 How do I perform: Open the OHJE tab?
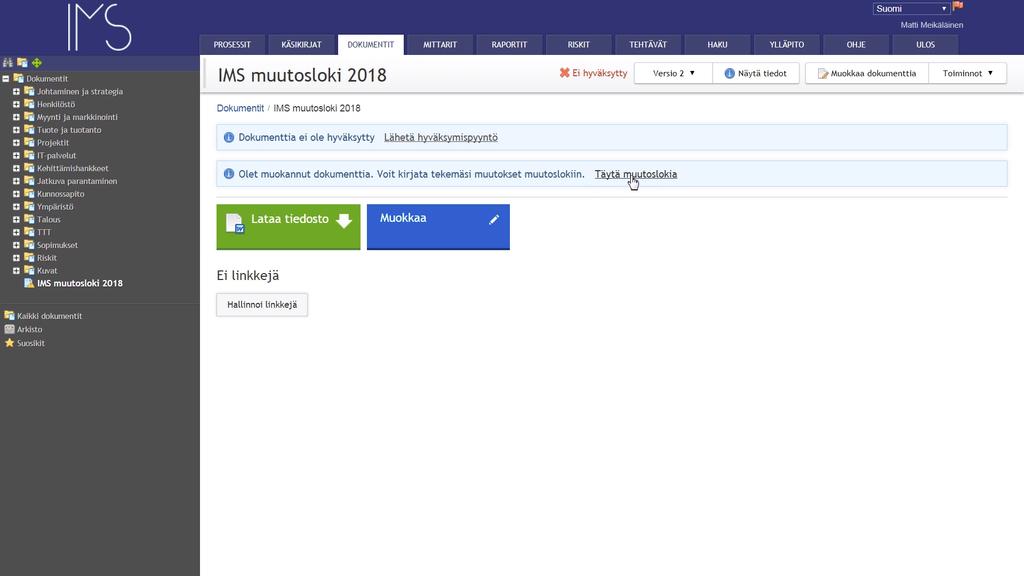tap(856, 44)
